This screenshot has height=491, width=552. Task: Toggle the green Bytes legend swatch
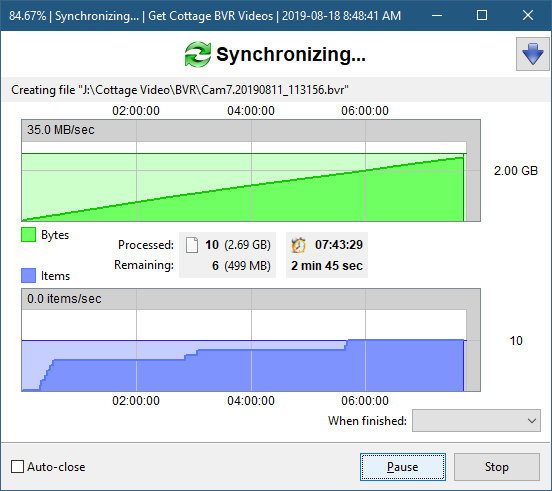pyautogui.click(x=29, y=235)
